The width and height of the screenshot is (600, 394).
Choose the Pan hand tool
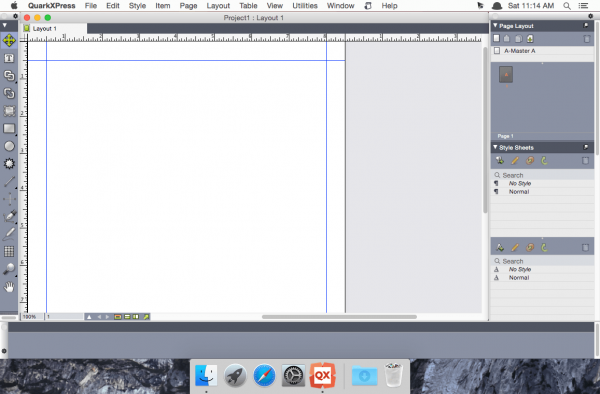click(x=9, y=287)
